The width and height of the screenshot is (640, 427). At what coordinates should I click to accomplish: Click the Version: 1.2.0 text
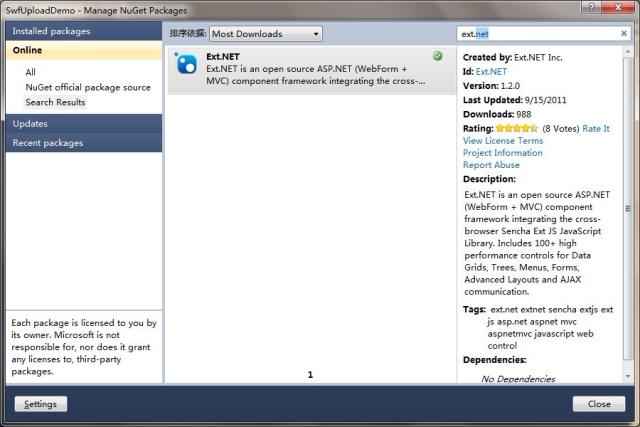[491, 86]
